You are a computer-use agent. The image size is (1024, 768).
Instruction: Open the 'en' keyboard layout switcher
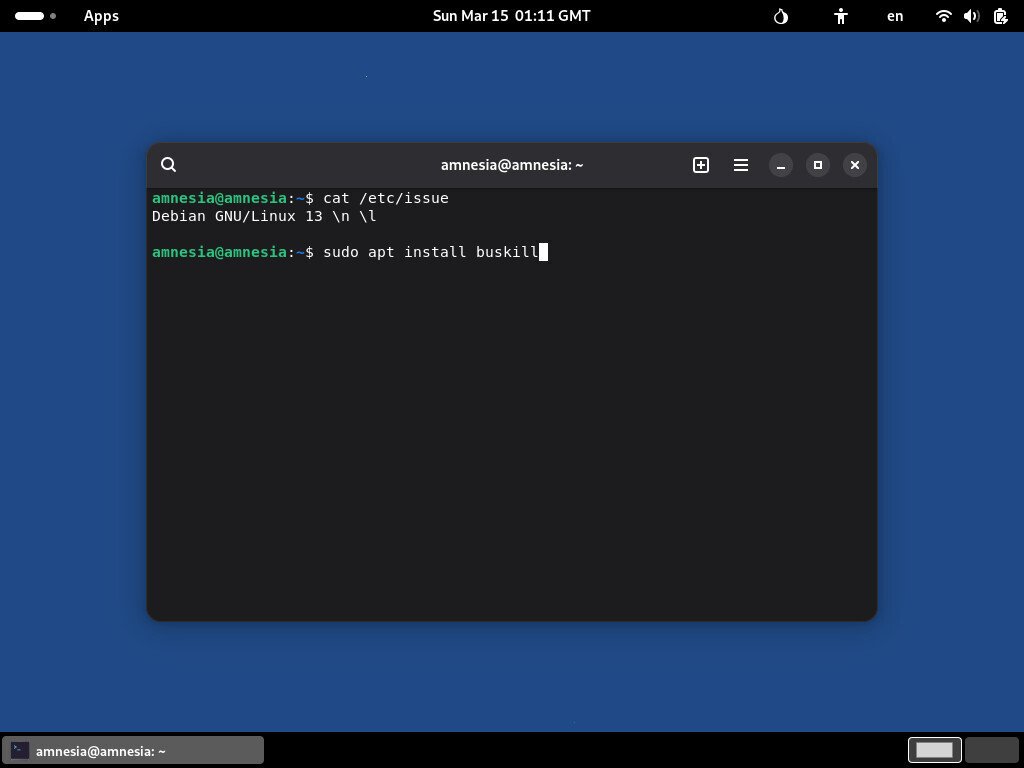click(894, 16)
